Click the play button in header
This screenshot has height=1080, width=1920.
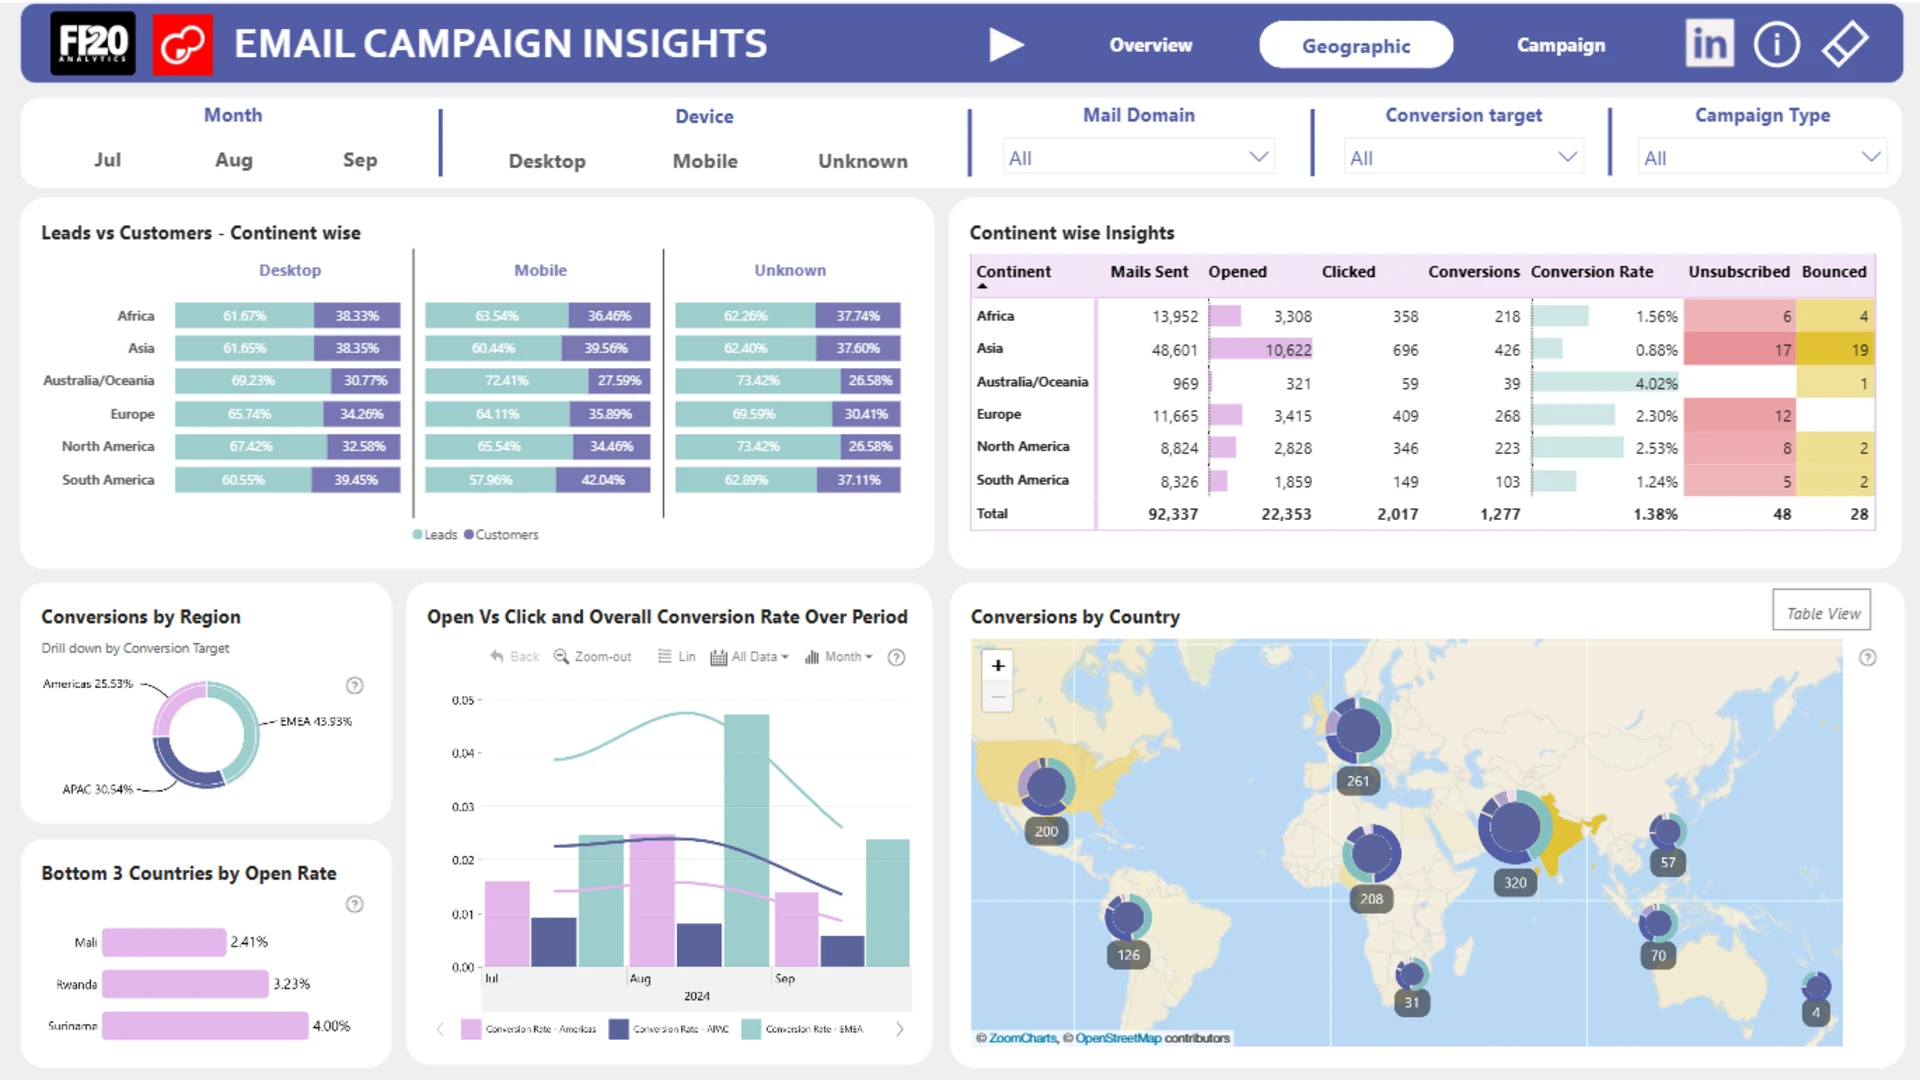click(1005, 45)
